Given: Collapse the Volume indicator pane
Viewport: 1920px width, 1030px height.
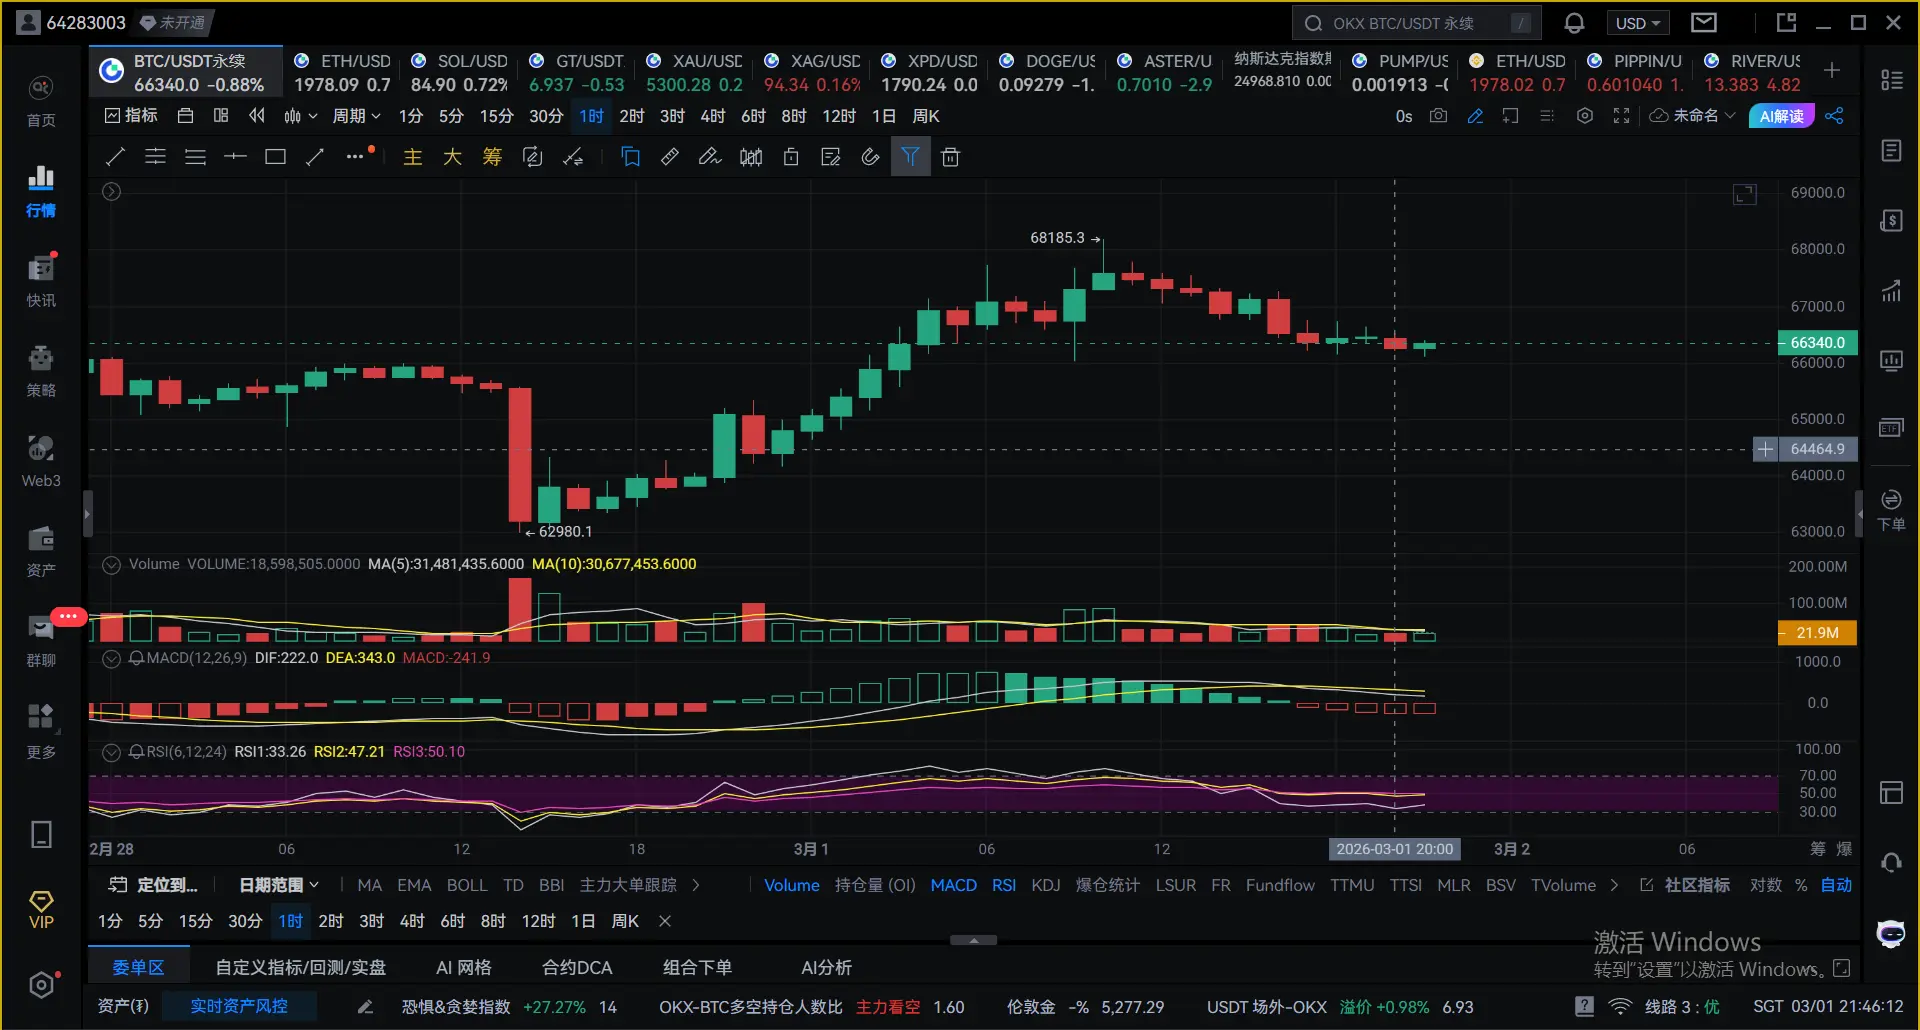Looking at the screenshot, I should (x=112, y=565).
